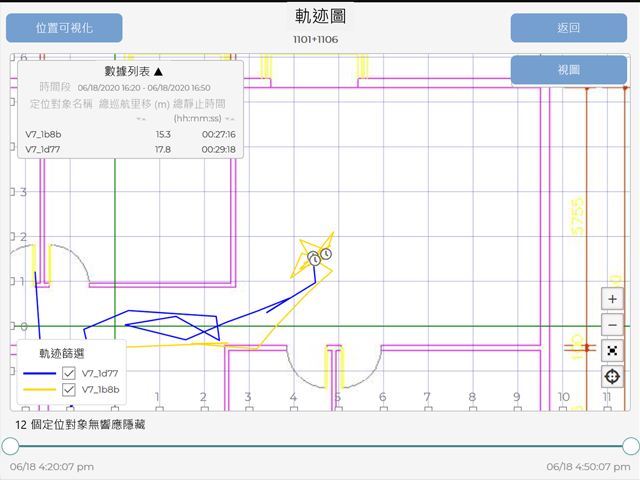Click the right clock marker on trajectory
The width and height of the screenshot is (640, 480).
click(x=326, y=254)
